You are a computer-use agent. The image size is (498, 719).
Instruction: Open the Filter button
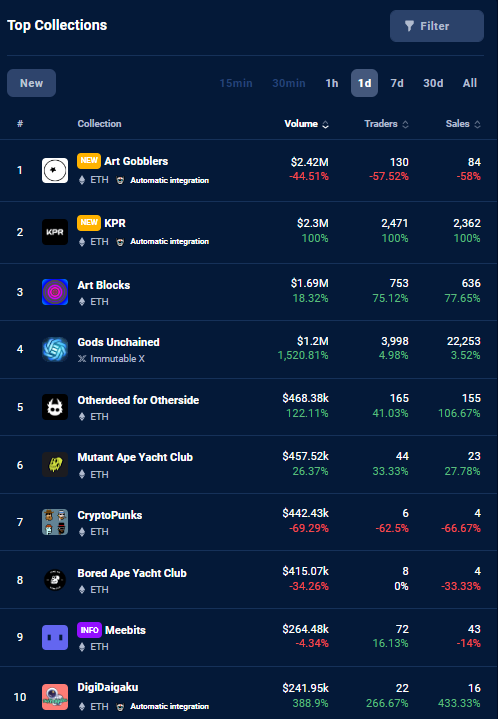437,26
